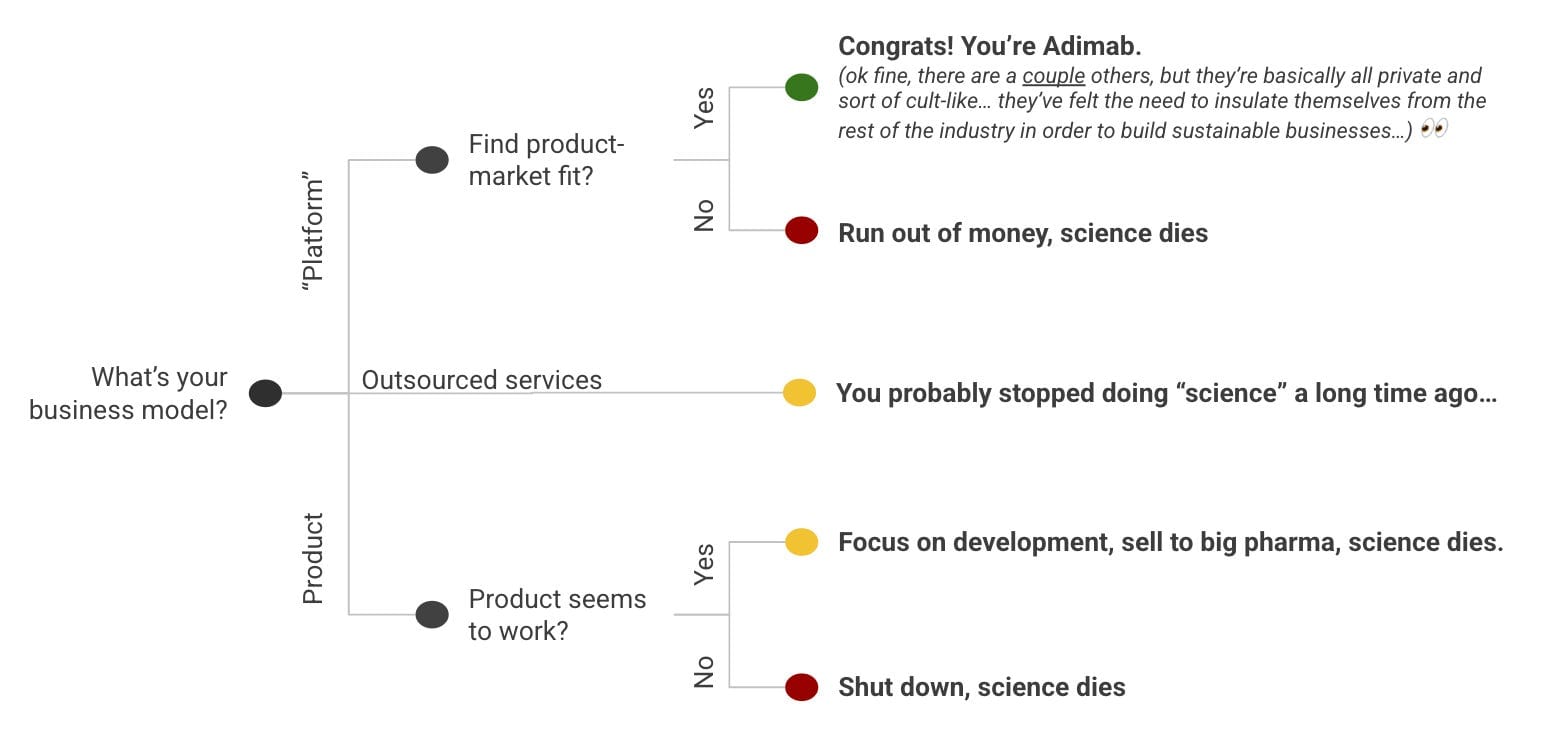Image resolution: width=1564 pixels, height=740 pixels.
Task: Click the yellow dot beside Focus on development
Action: pyautogui.click(x=801, y=542)
